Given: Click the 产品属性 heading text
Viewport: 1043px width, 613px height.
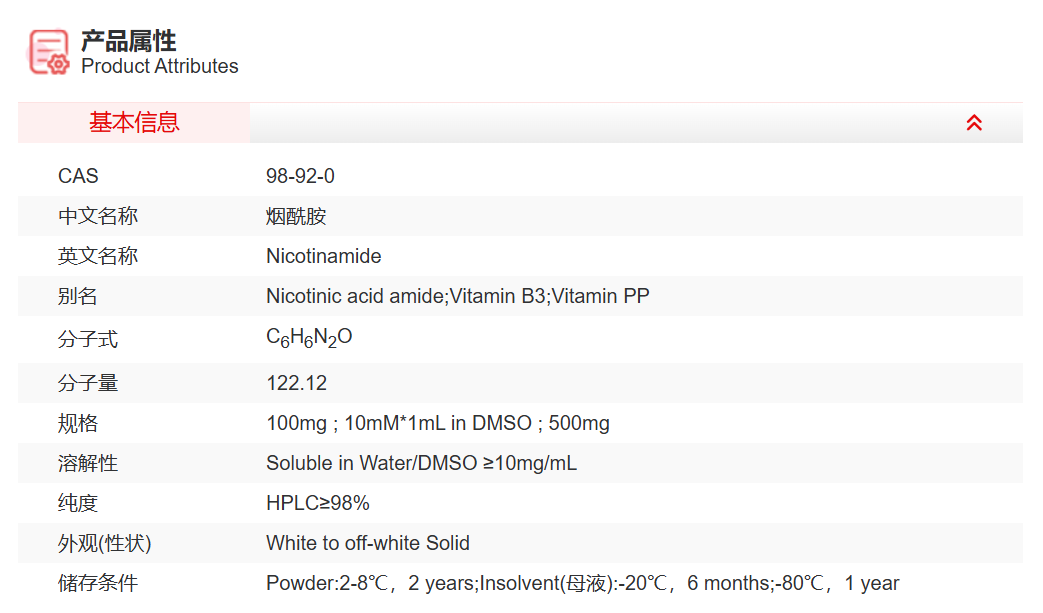Looking at the screenshot, I should (128, 41).
